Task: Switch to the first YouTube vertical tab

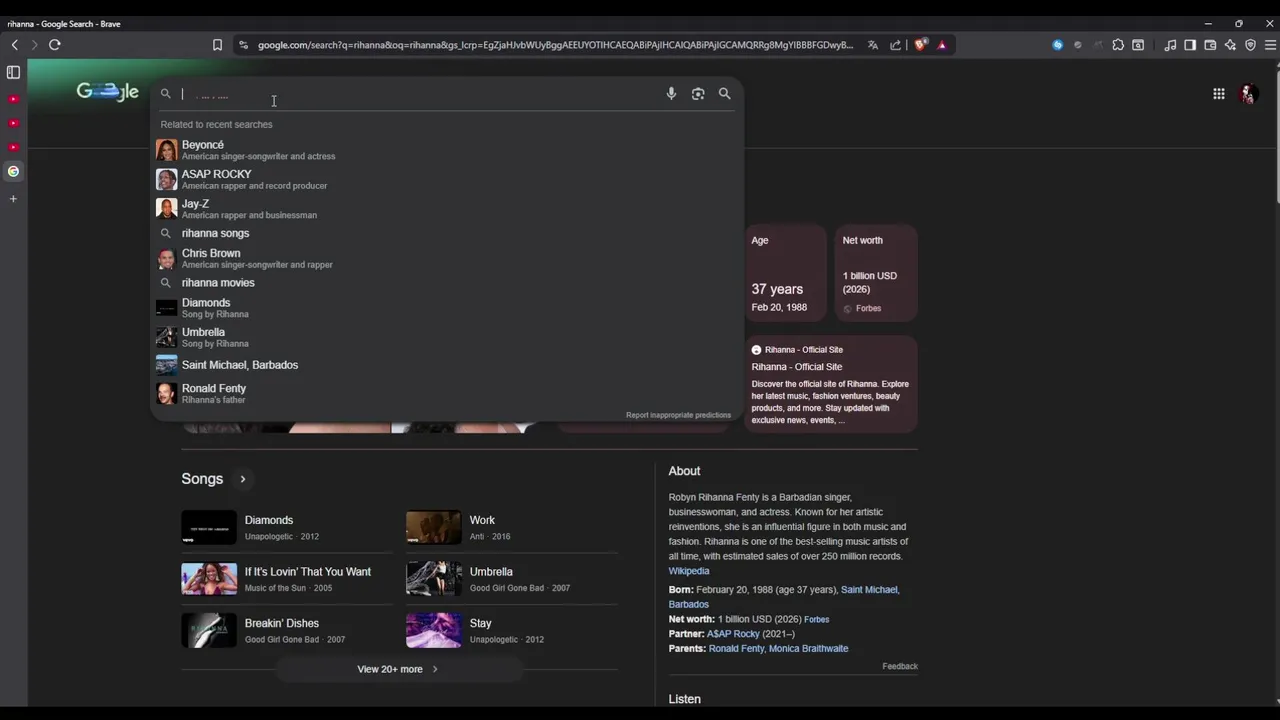Action: pyautogui.click(x=13, y=99)
